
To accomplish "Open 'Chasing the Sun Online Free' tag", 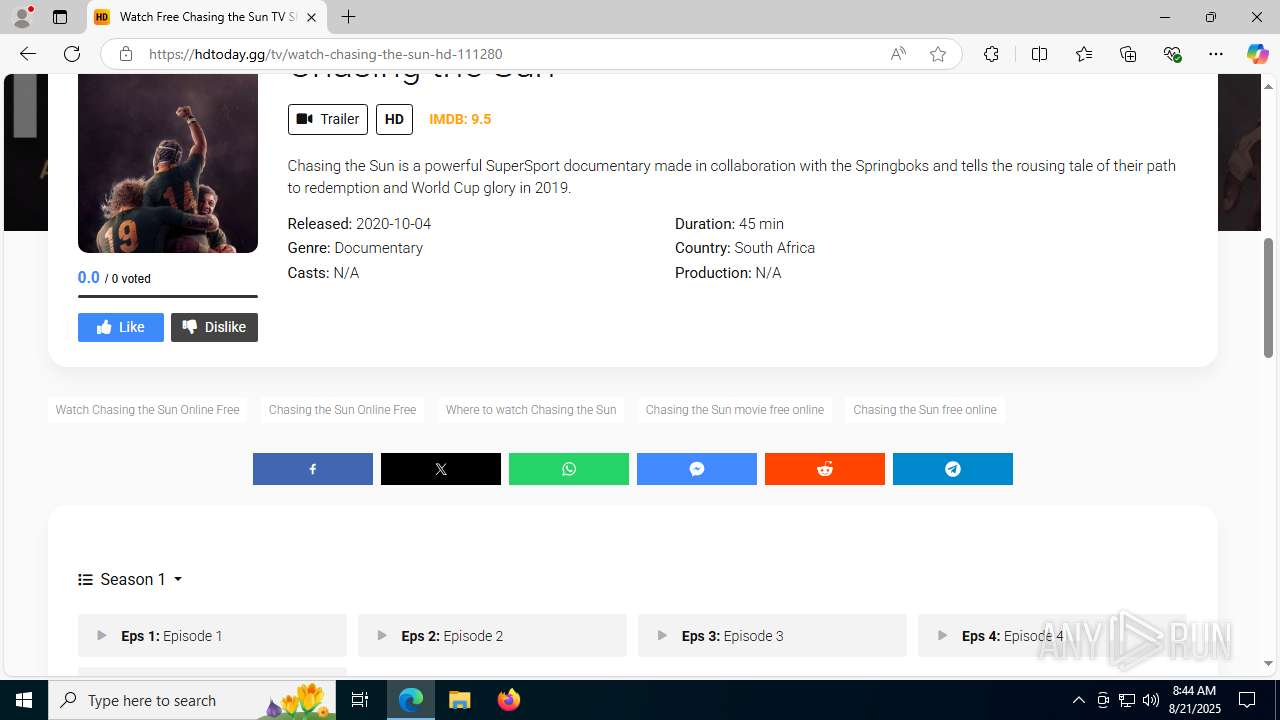I will (x=342, y=410).
